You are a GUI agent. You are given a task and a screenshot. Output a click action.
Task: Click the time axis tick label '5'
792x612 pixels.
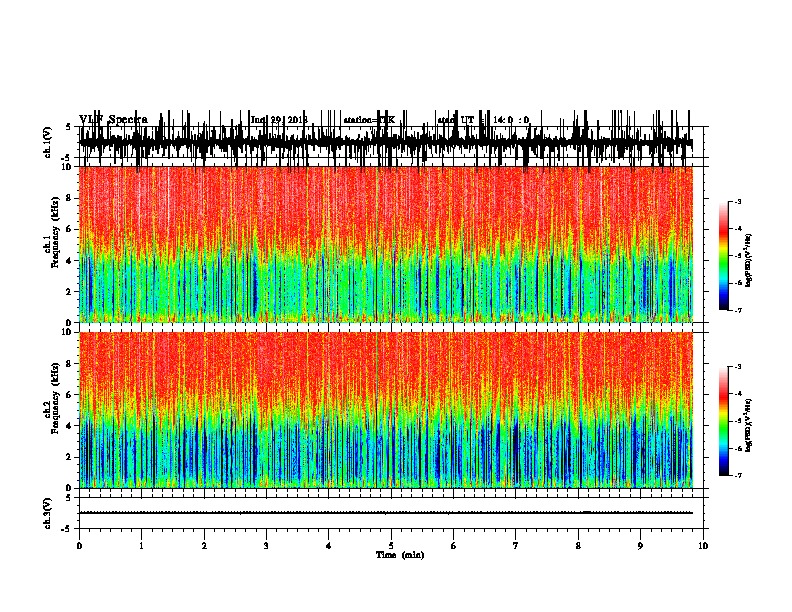point(391,546)
